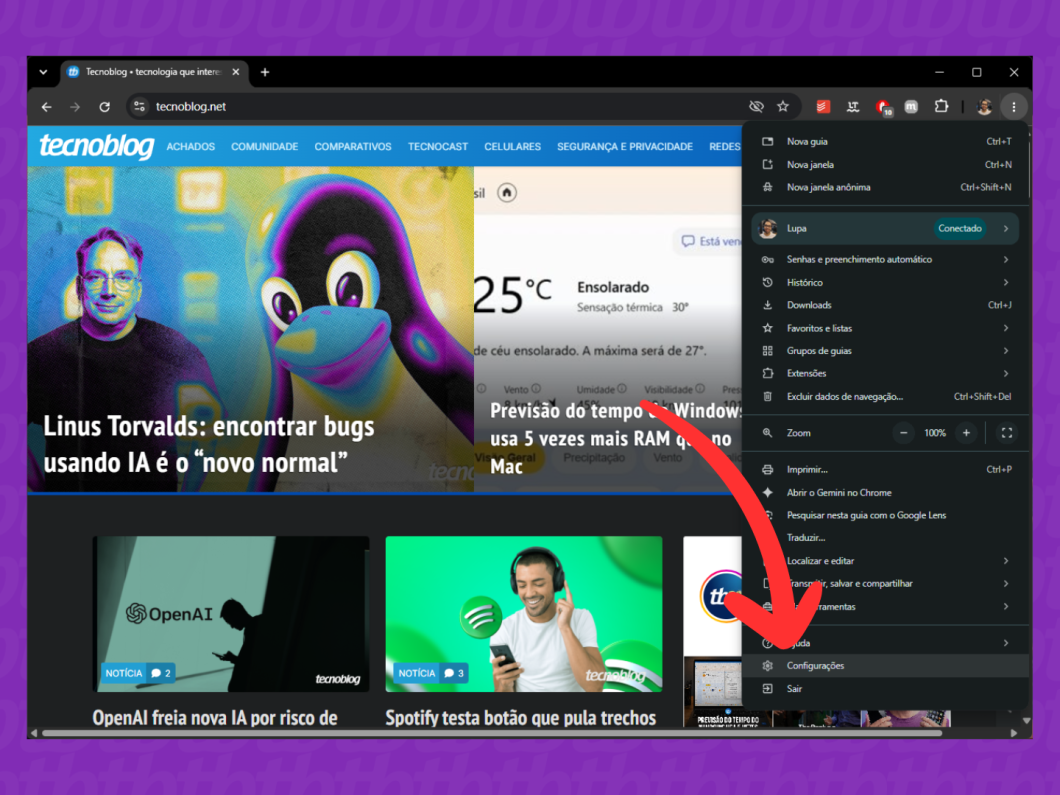1060x795 pixels.
Task: Select the Tecnoblog browser tab
Action: [155, 72]
